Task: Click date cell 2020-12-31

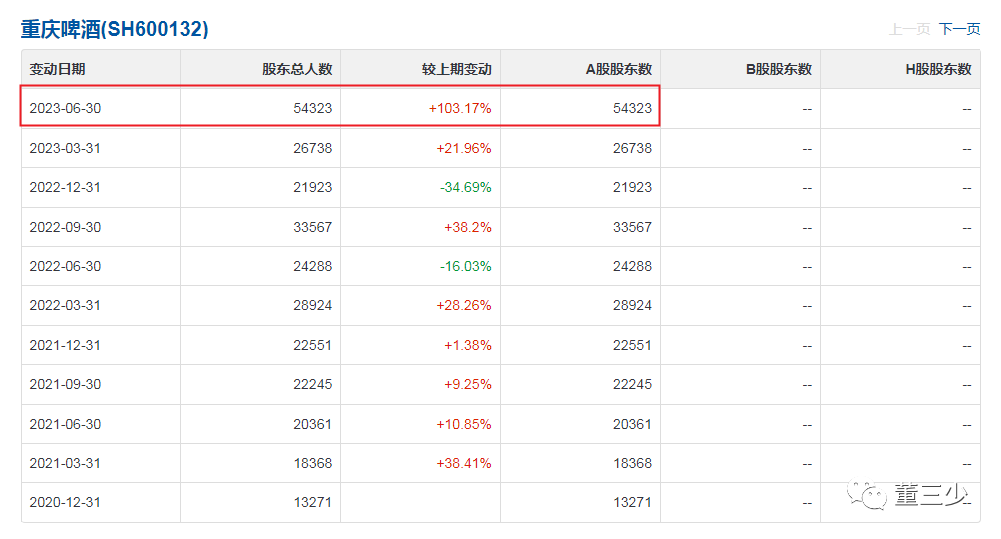Action: [x=65, y=503]
